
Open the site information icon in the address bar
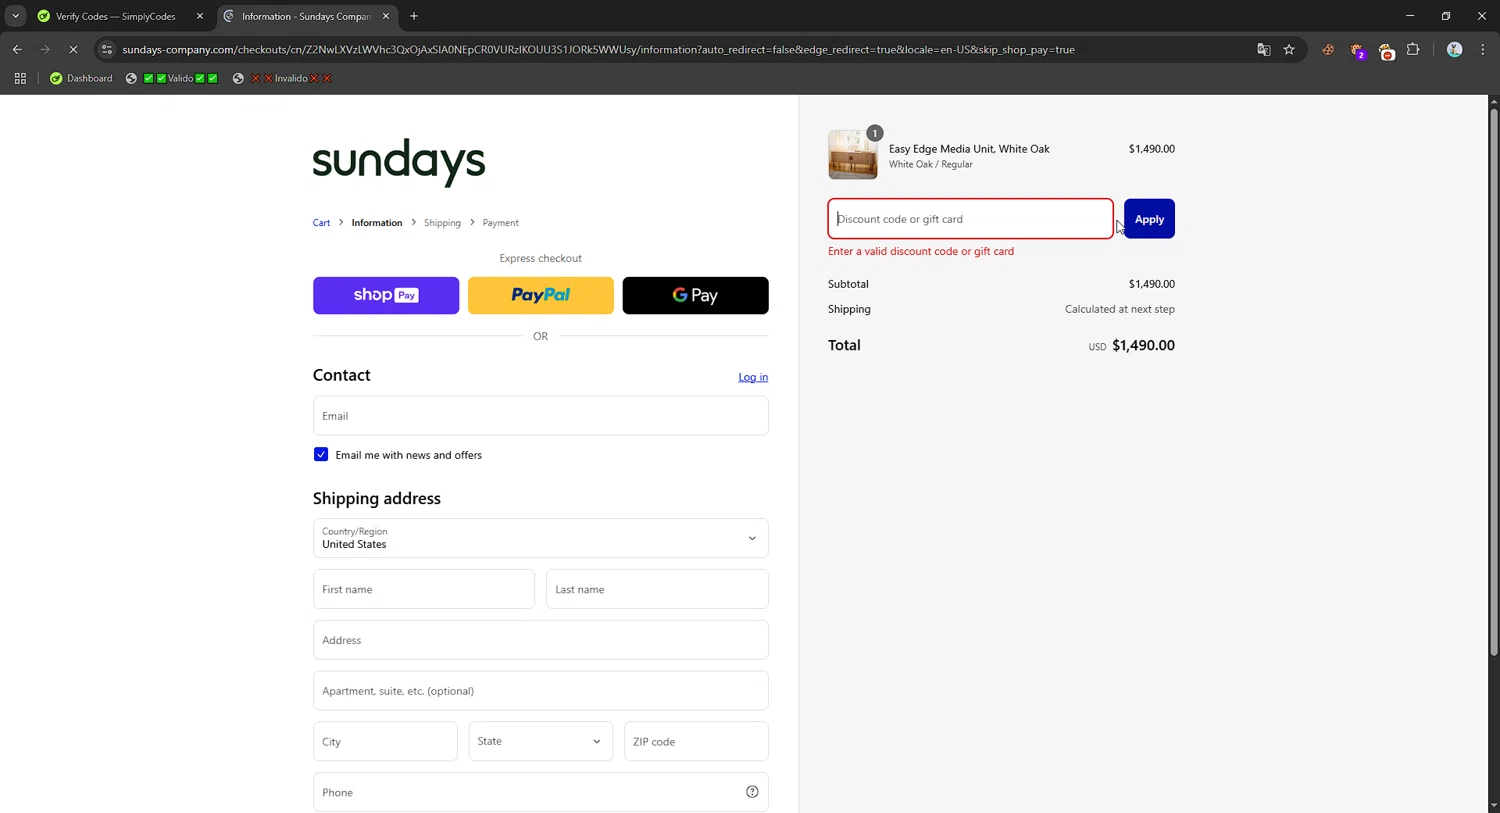tap(107, 49)
